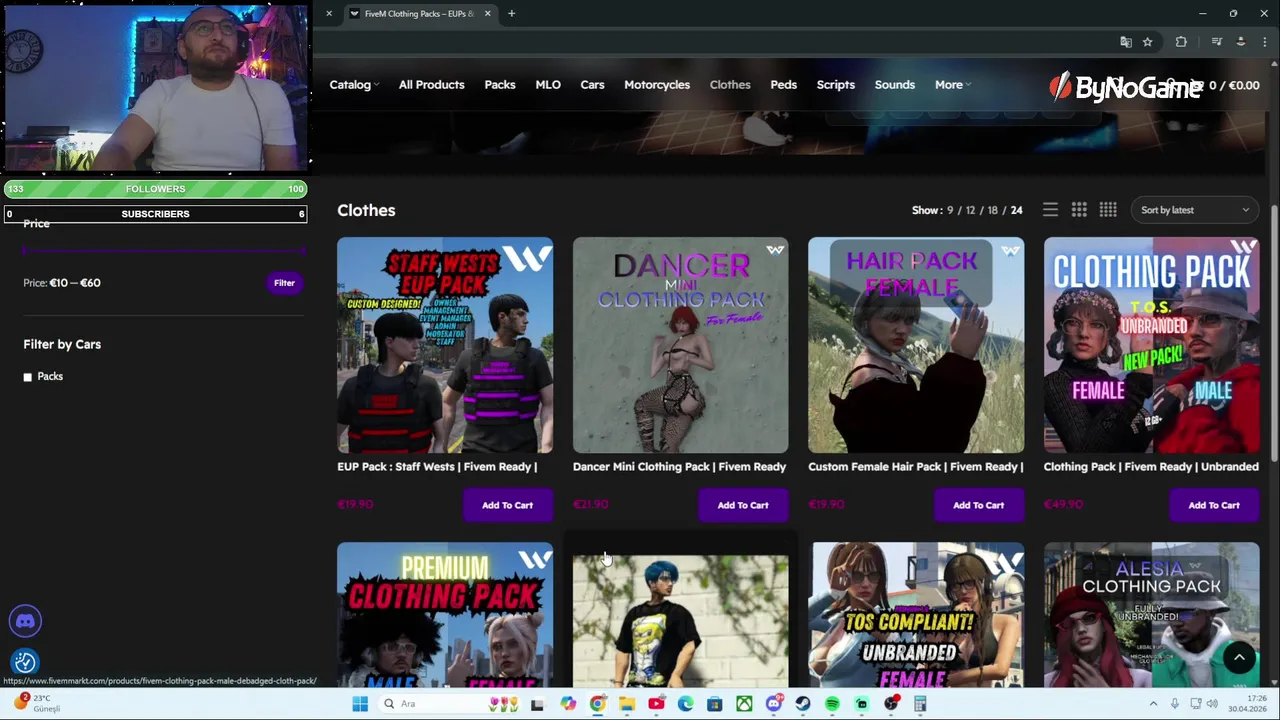Viewport: 1280px width, 720px height.
Task: Show hidden system tray icons chevron
Action: click(1153, 704)
